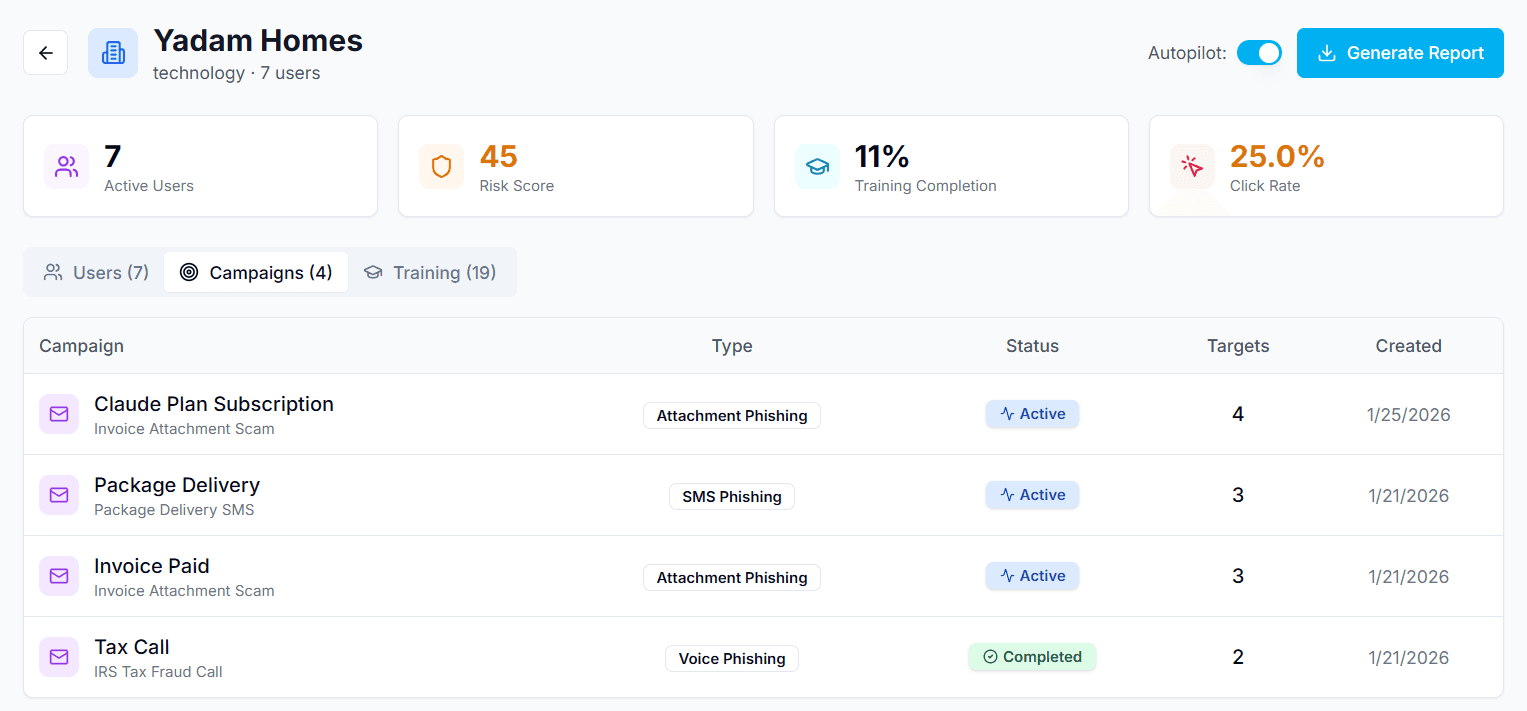Click the Active status badge on Package Delivery

pyautogui.click(x=1032, y=494)
